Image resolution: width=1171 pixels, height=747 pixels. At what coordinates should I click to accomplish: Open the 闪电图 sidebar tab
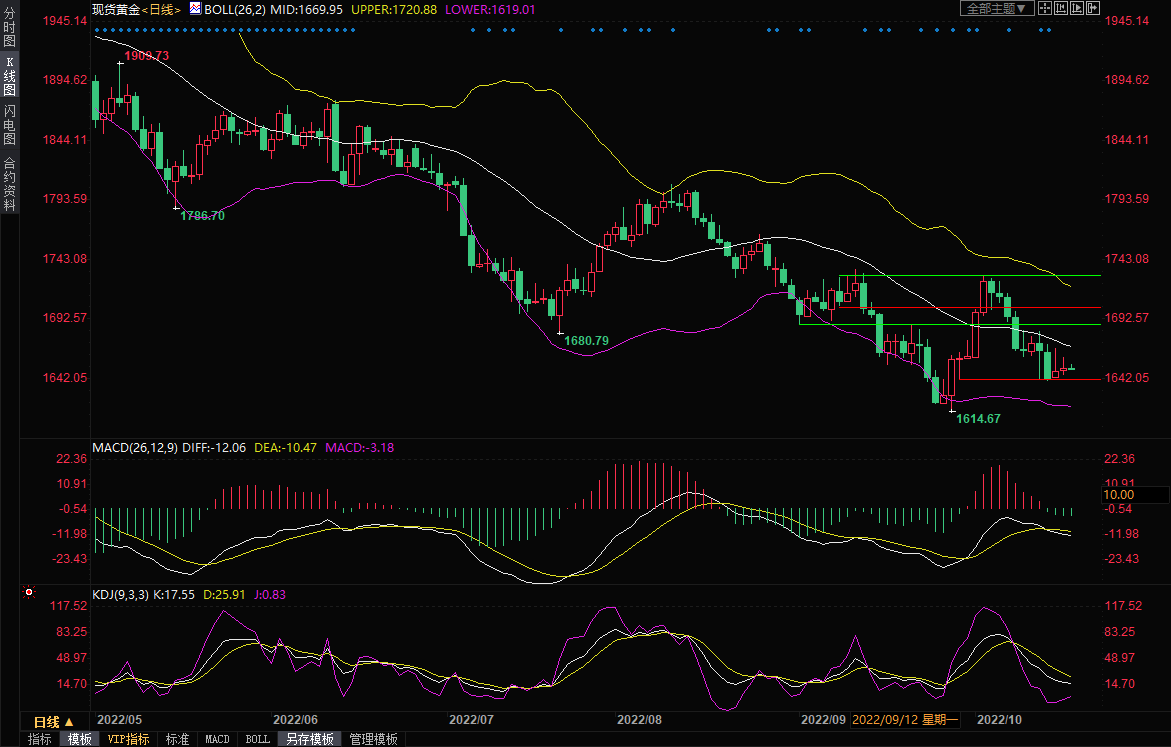[9, 124]
